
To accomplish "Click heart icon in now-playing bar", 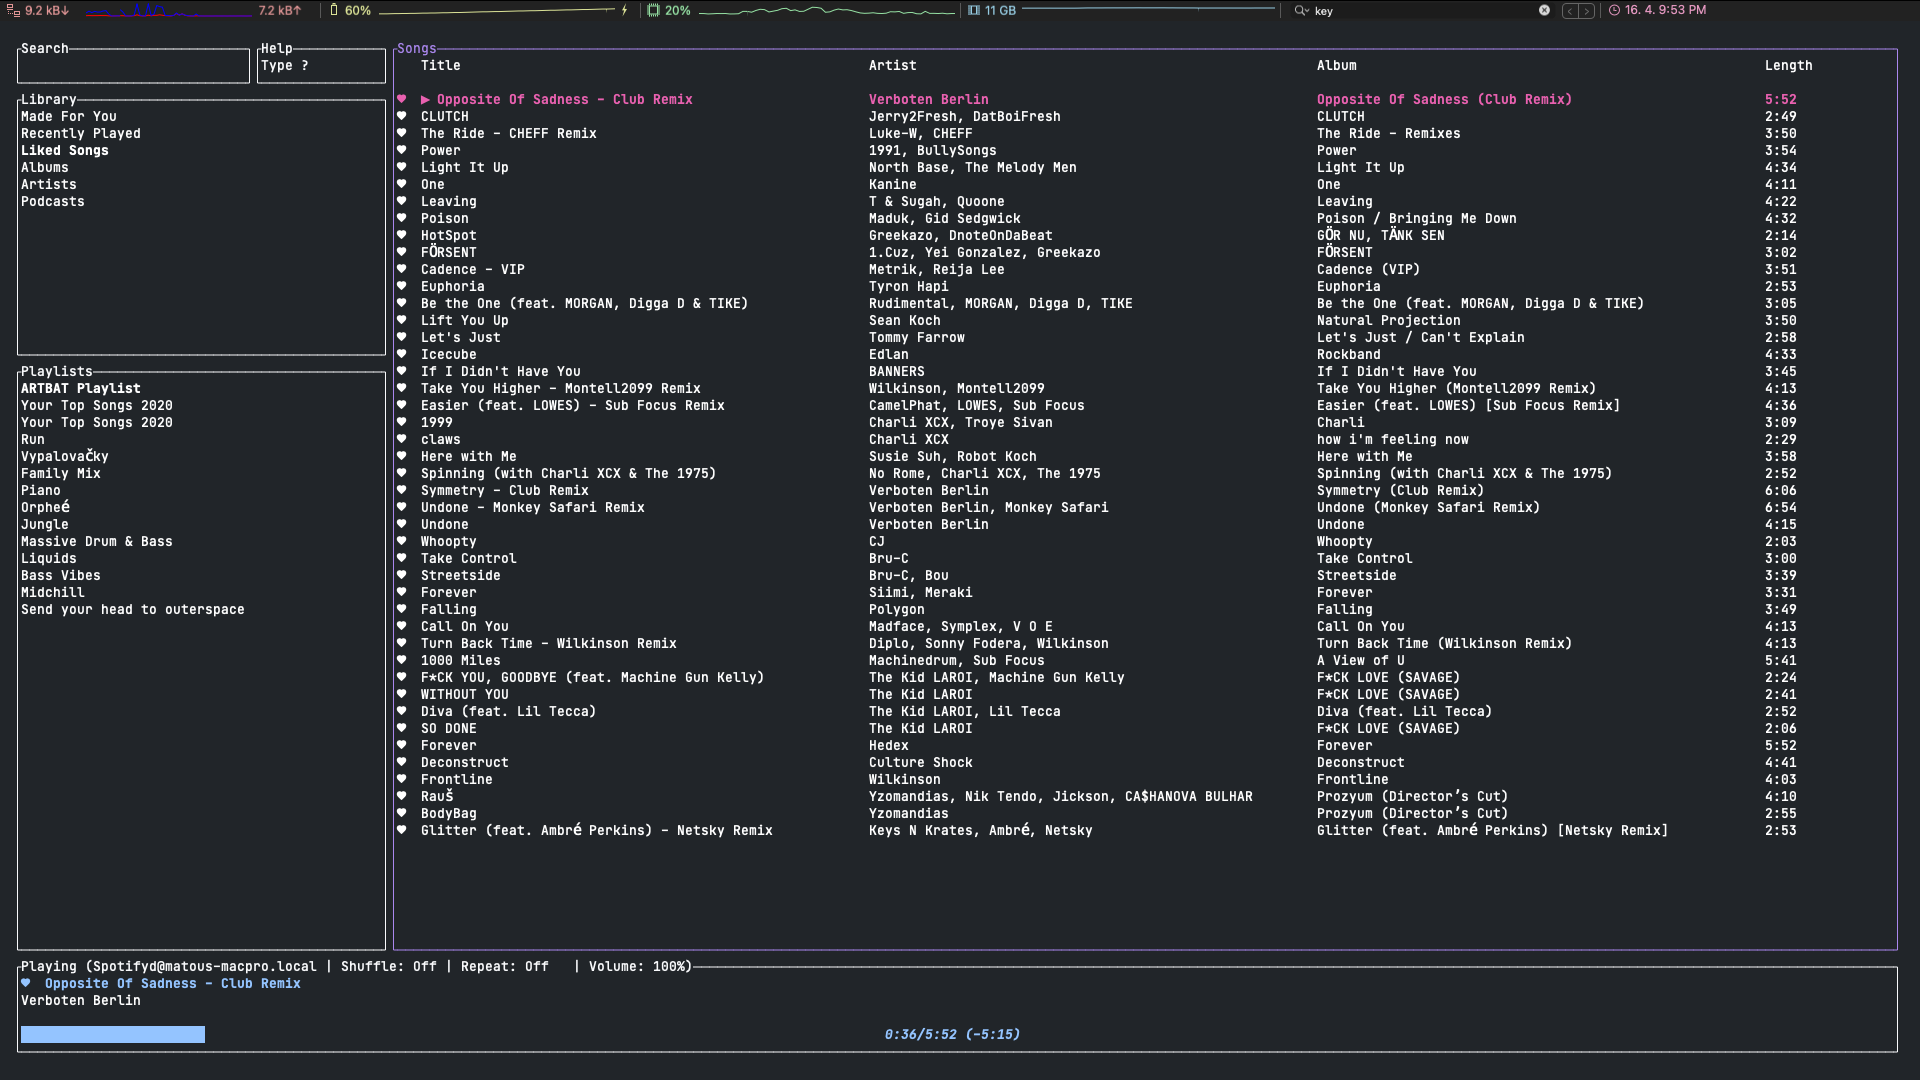I will pos(26,983).
